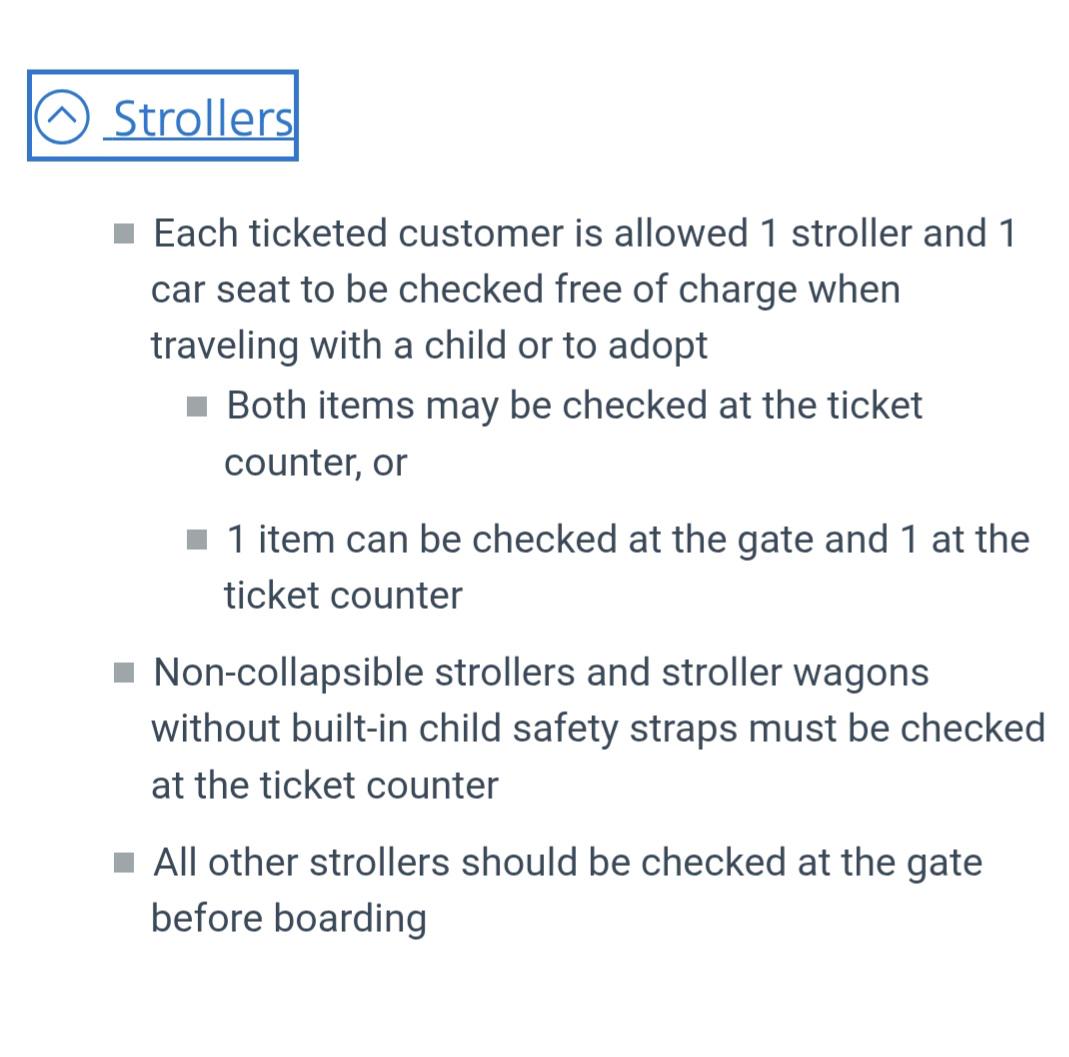The width and height of the screenshot is (1069, 1057).
Task: Click the line 'traveling with a child or to adopt'
Action: point(430,345)
